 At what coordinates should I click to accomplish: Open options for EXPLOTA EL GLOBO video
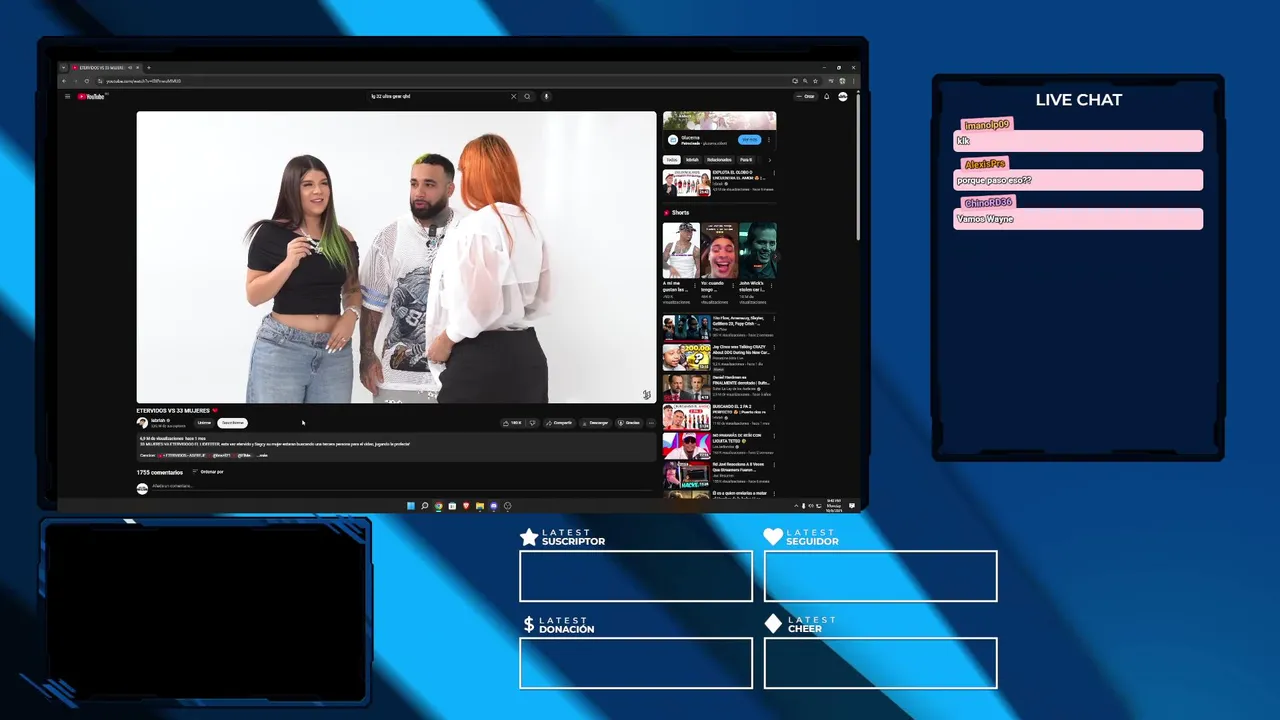coord(773,173)
